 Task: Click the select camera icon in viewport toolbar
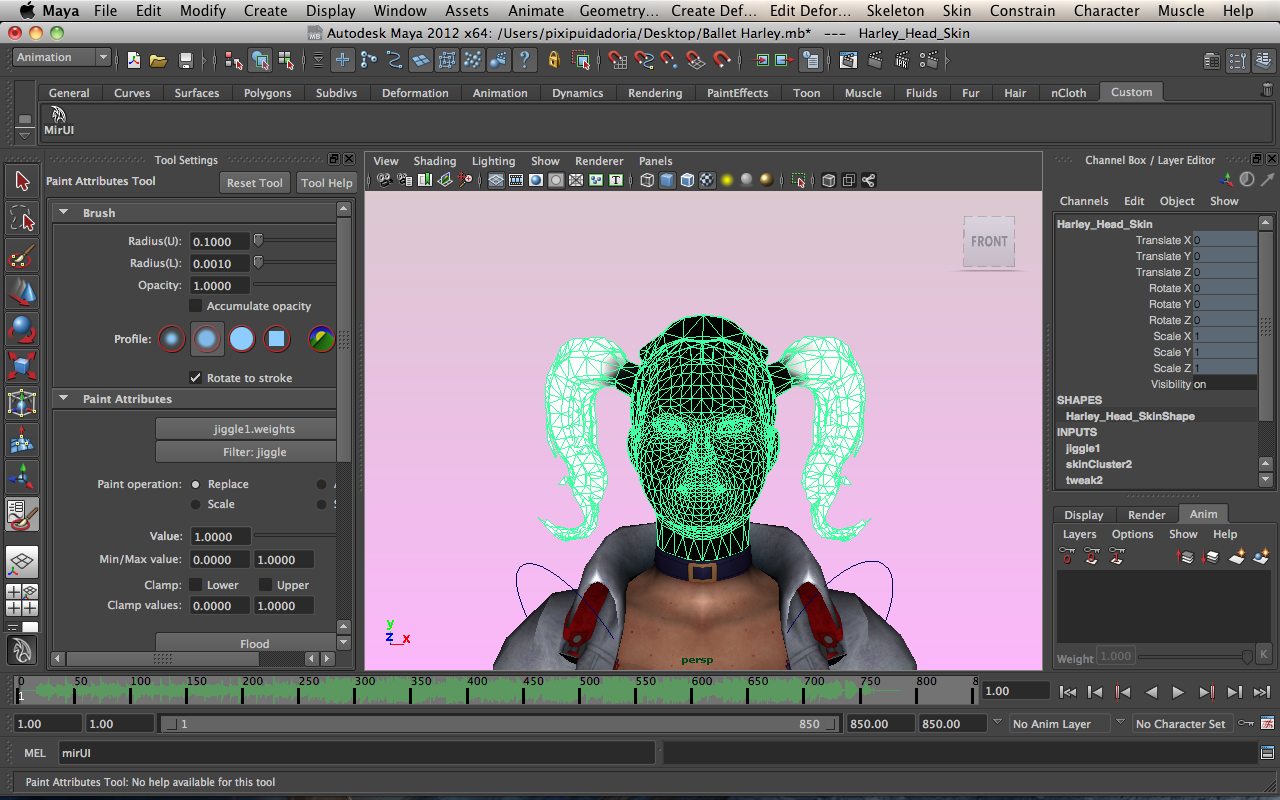[384, 180]
